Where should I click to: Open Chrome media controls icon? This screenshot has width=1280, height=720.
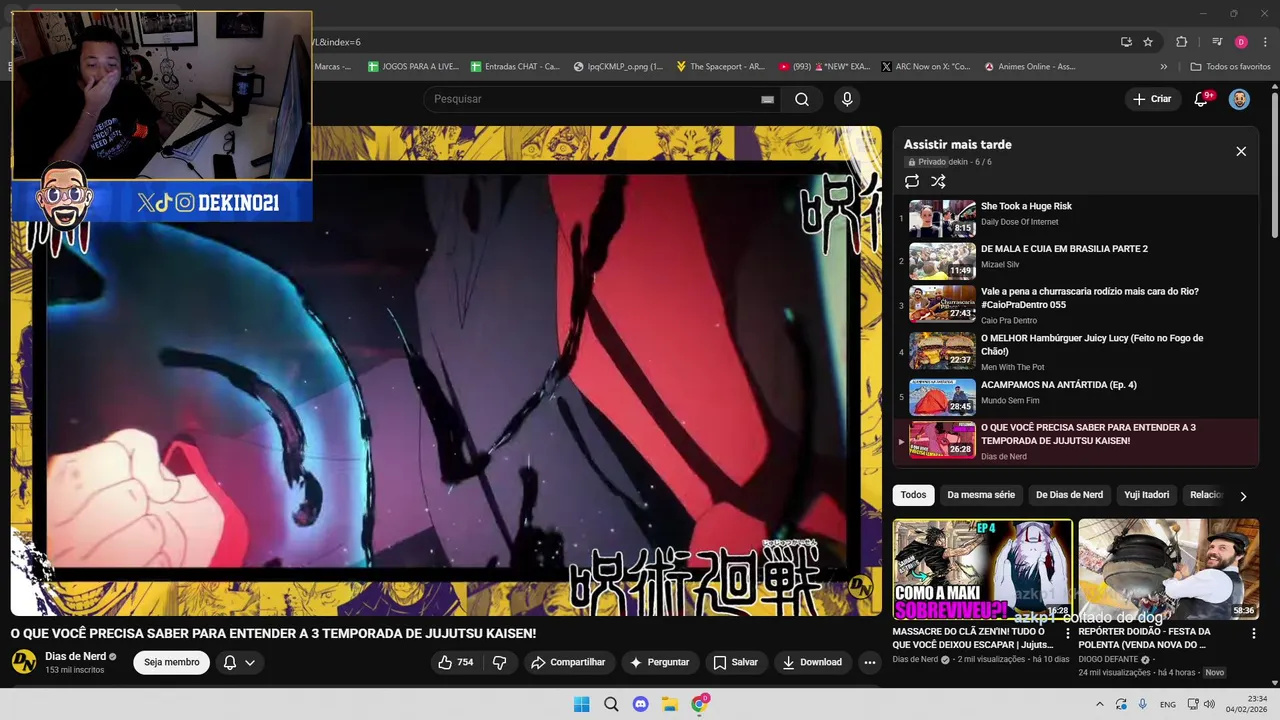(x=1217, y=42)
